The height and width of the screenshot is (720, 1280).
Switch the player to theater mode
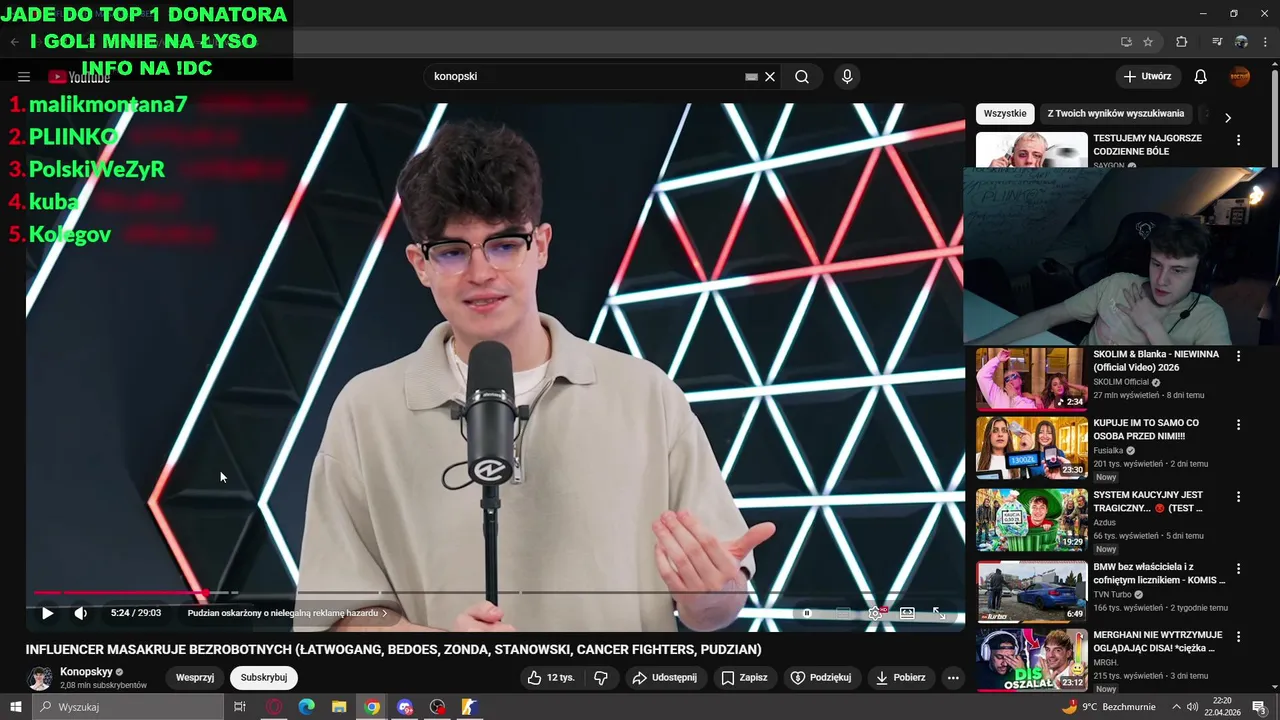907,613
